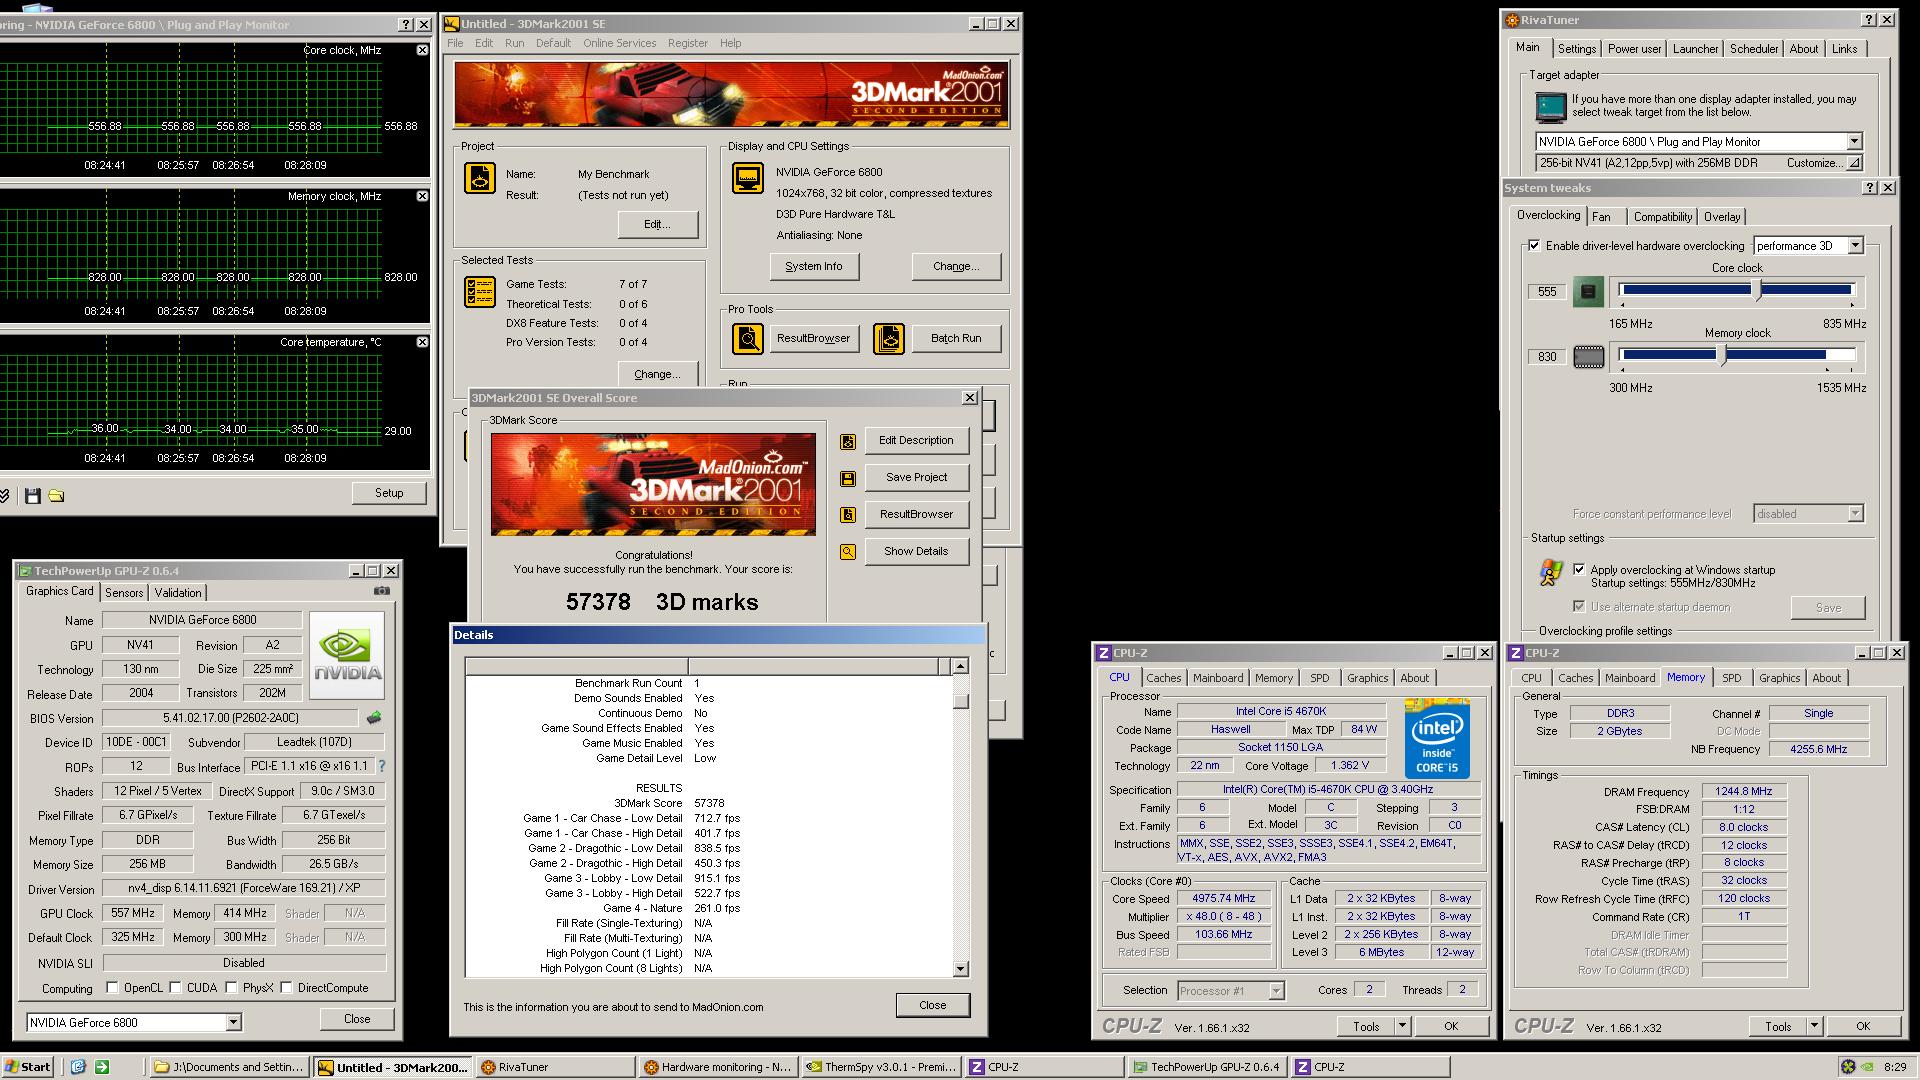
Task: Click the GPU-Z camera screenshot icon
Action: (x=381, y=591)
